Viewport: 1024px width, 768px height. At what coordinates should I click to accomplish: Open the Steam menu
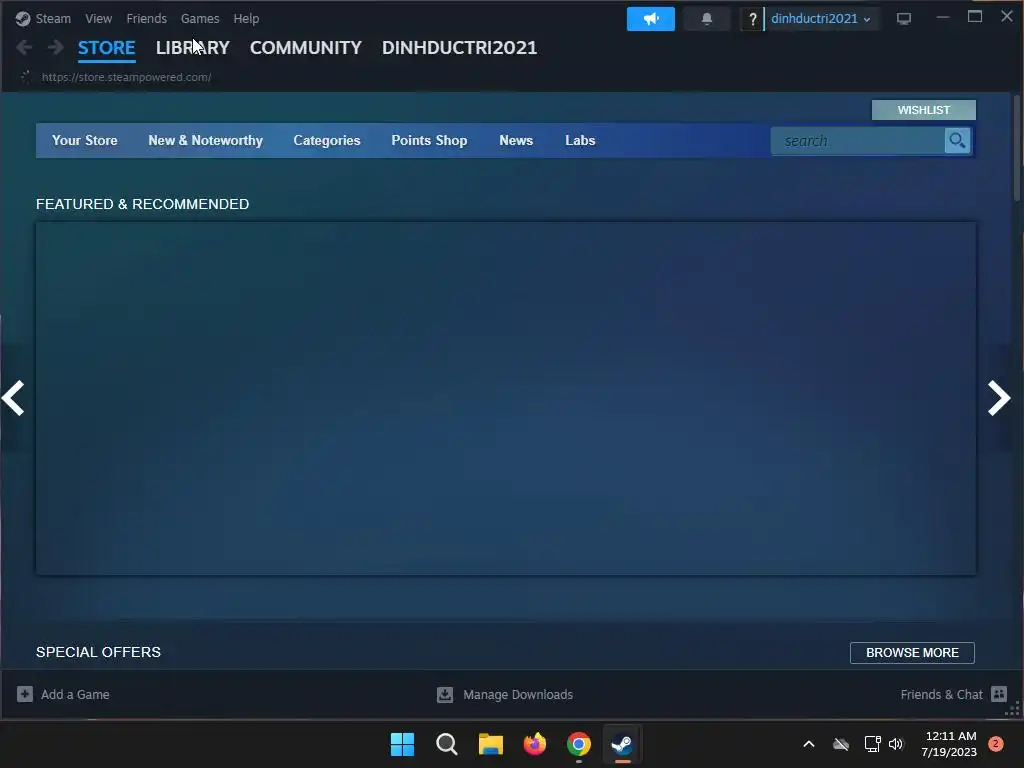tap(53, 19)
